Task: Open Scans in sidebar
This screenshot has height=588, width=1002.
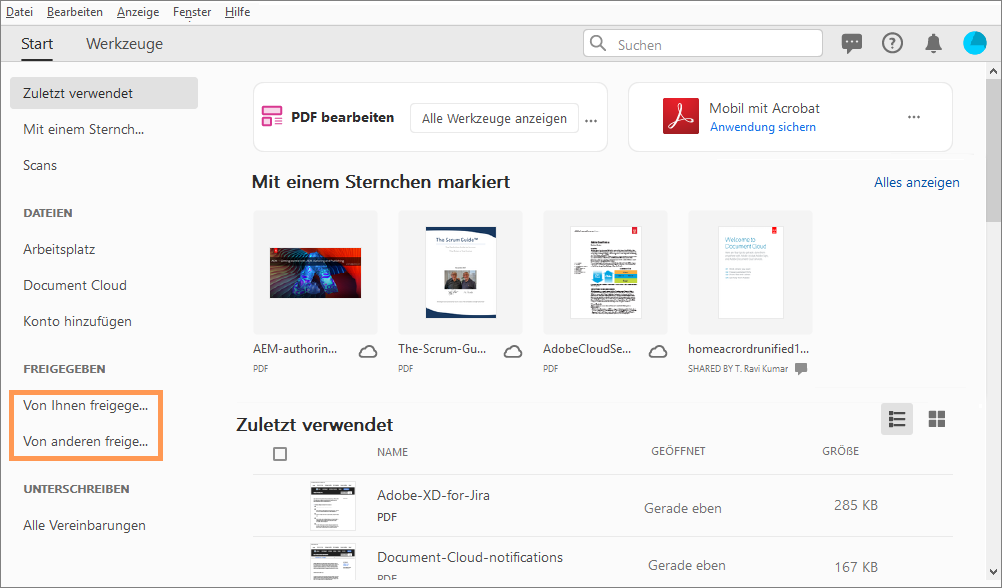Action: pyautogui.click(x=40, y=165)
